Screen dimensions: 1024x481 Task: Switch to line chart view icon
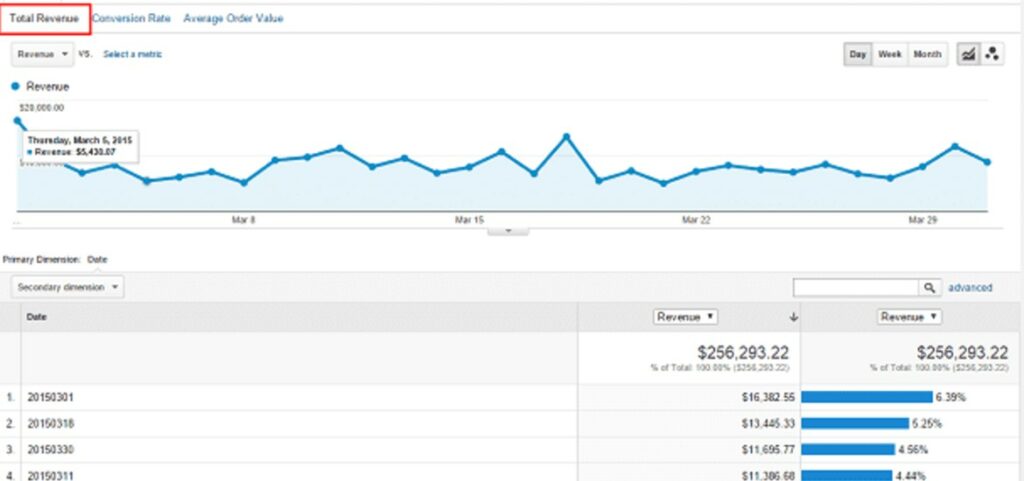tap(968, 54)
